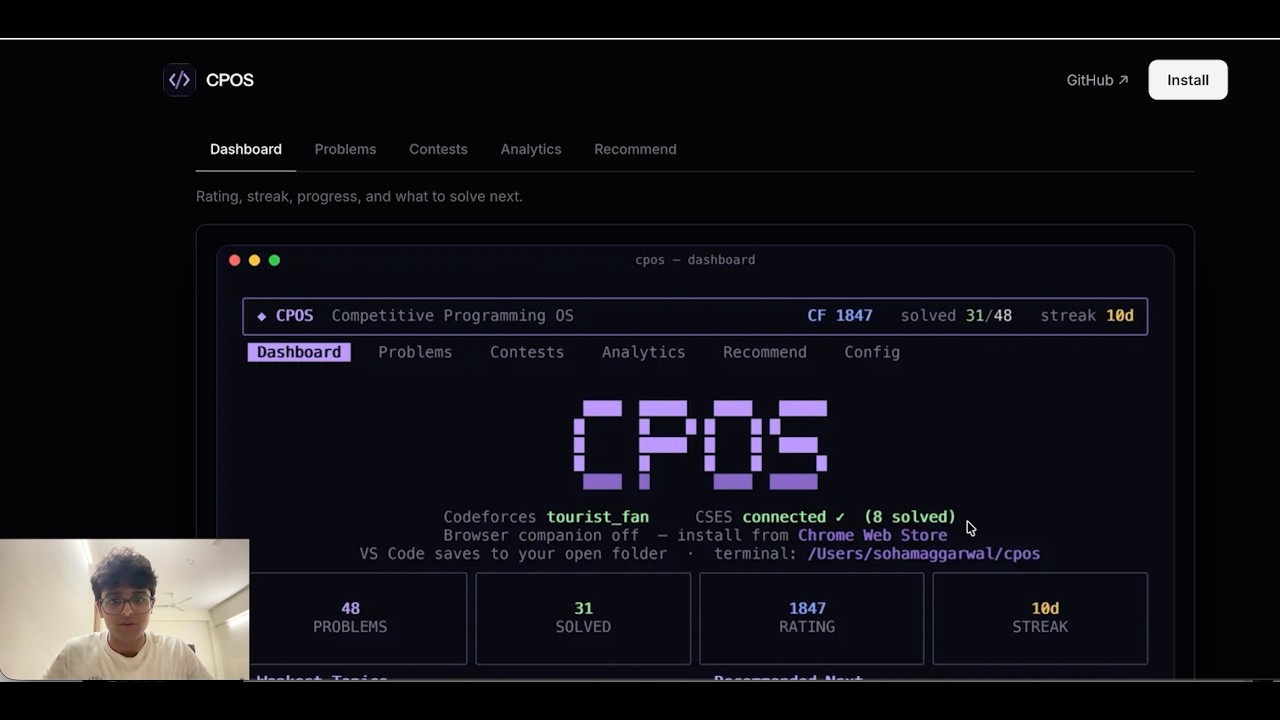This screenshot has height=720, width=1280.
Task: Click the /Users/sohamaggarwal/cpos terminal path
Action: click(x=924, y=553)
